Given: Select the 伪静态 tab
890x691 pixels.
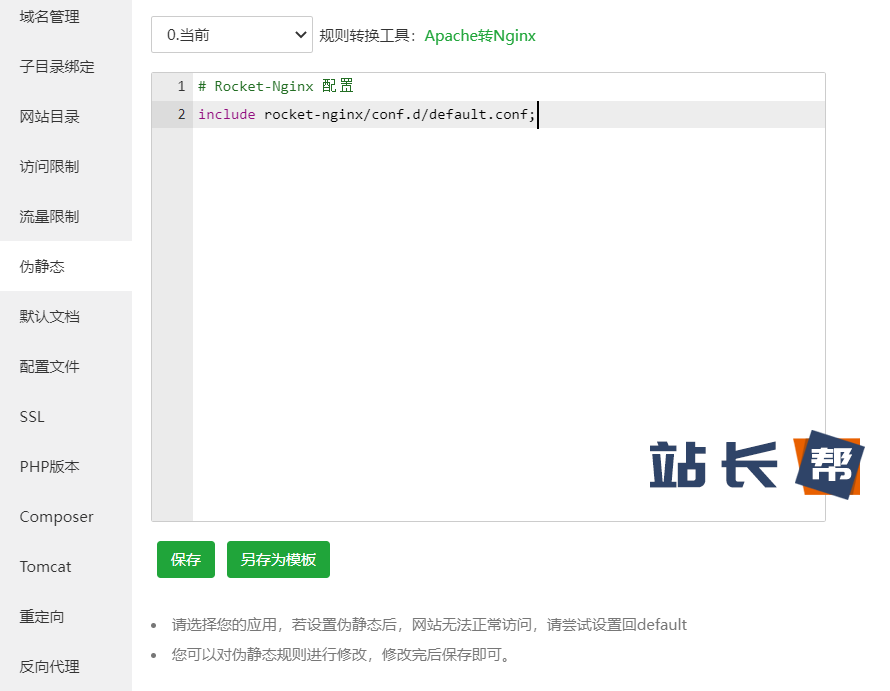Looking at the screenshot, I should click(43, 267).
